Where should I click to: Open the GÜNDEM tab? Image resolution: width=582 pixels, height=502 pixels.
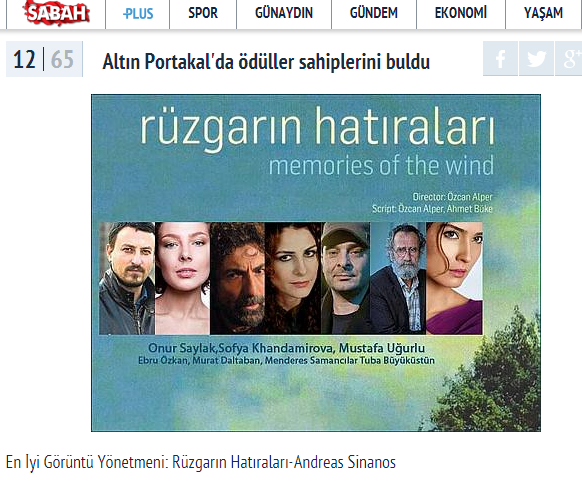373,13
